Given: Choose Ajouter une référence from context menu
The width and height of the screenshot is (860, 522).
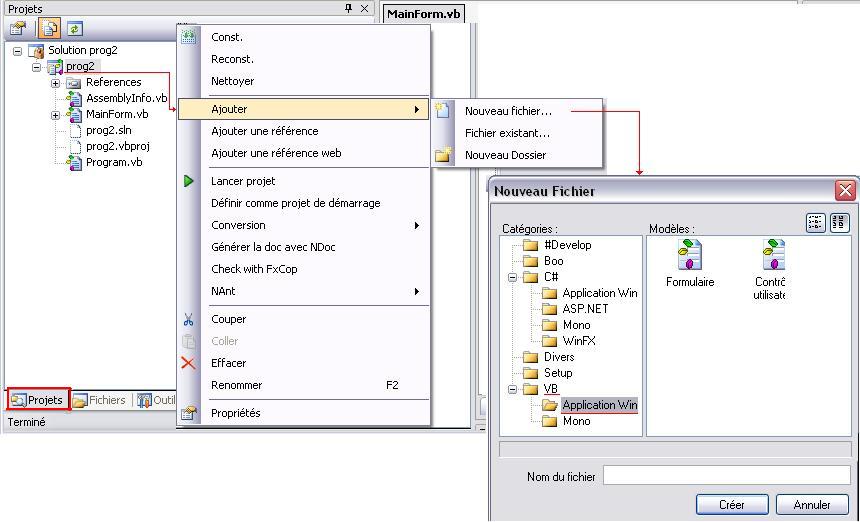Looking at the screenshot, I should pos(265,131).
